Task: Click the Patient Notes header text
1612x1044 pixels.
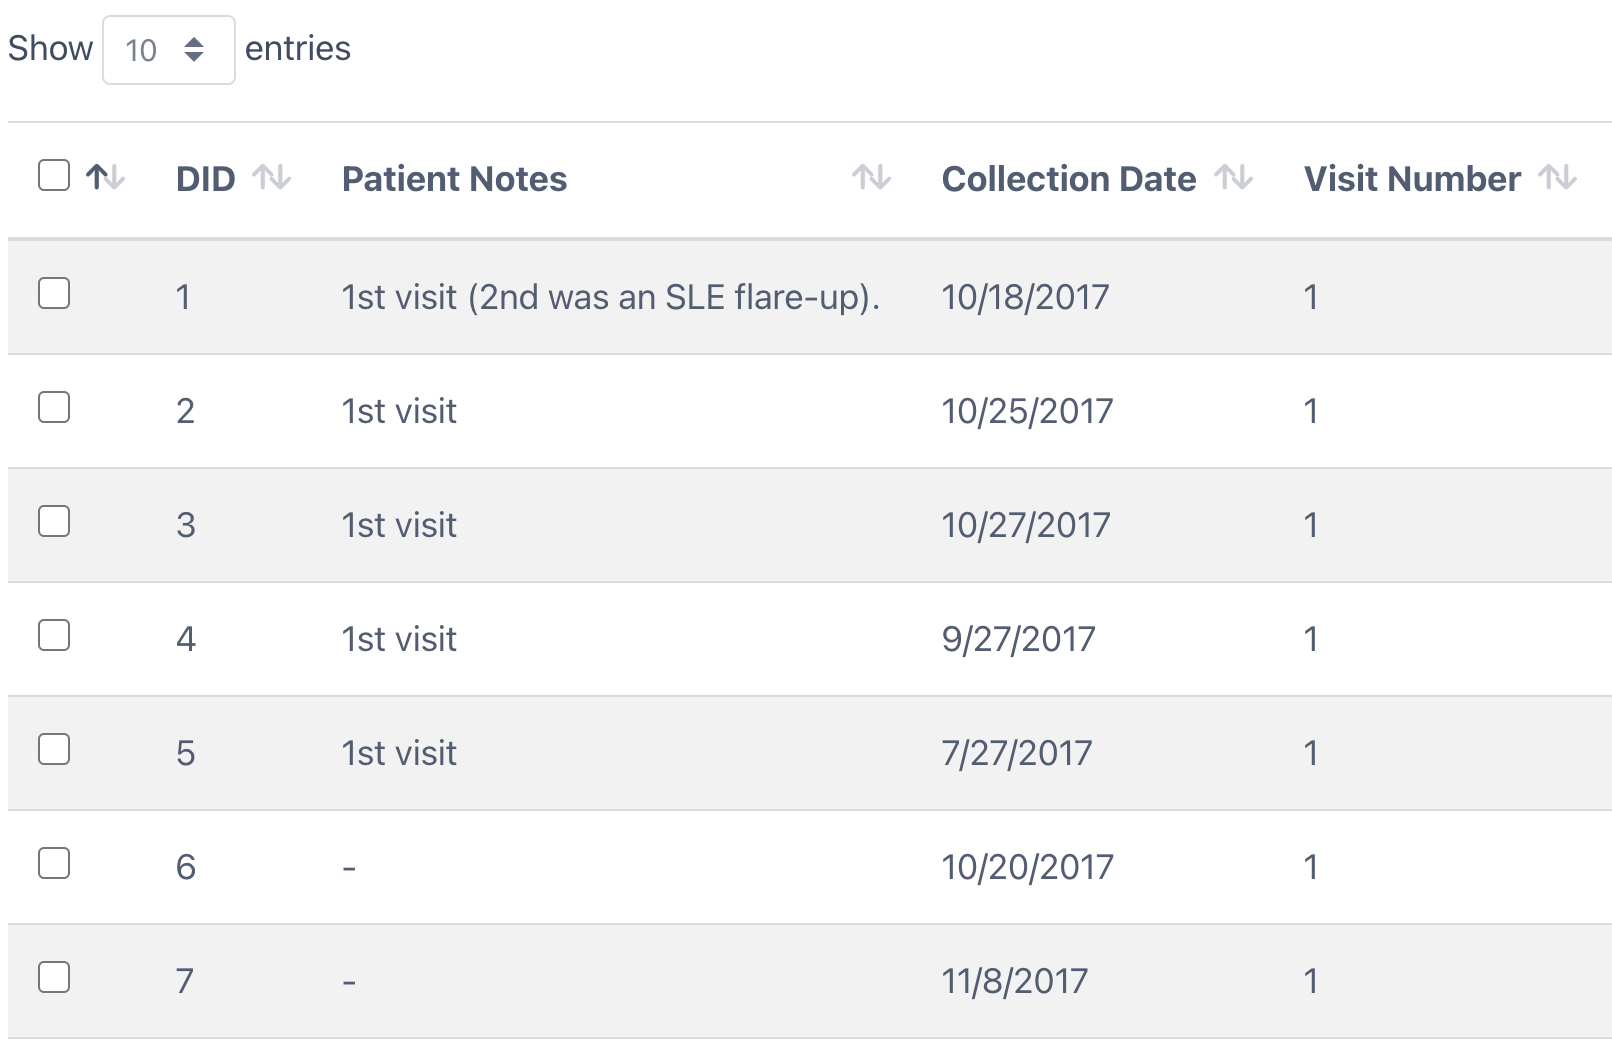Action: 454,179
